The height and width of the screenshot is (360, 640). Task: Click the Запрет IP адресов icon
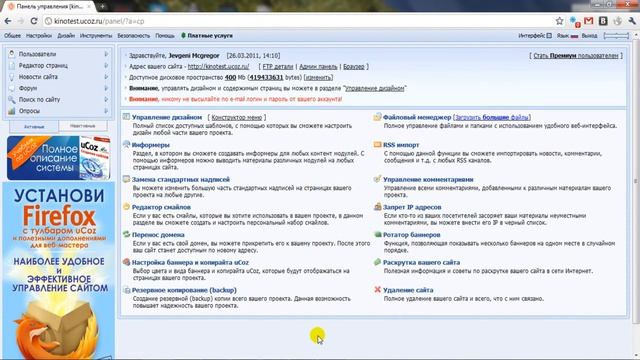click(x=377, y=207)
